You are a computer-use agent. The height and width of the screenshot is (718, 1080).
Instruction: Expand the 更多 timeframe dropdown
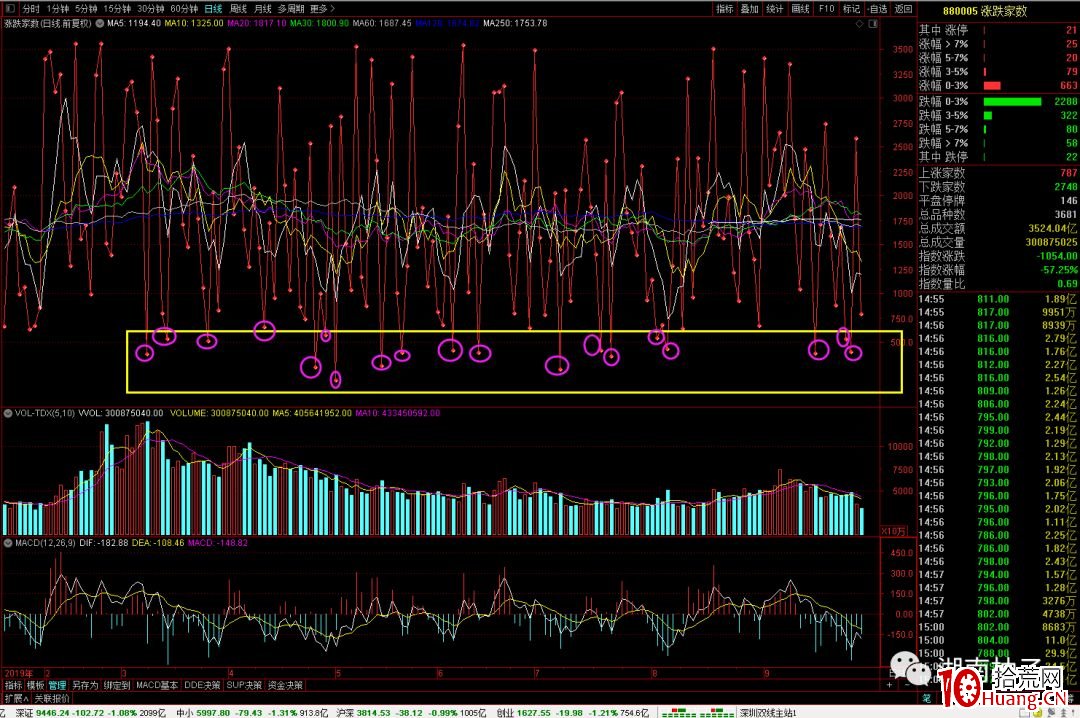pyautogui.click(x=322, y=8)
